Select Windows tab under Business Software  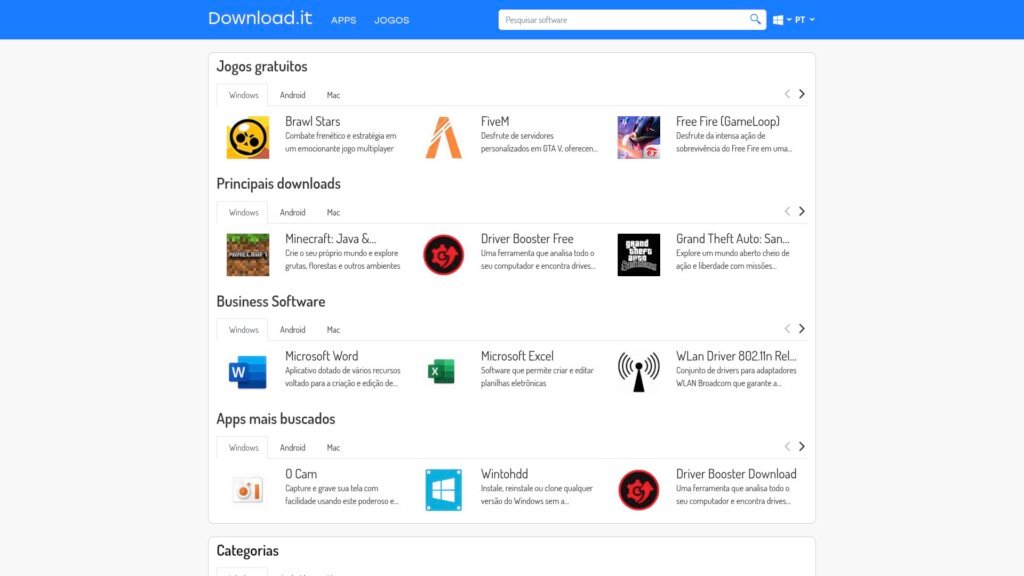coord(244,330)
